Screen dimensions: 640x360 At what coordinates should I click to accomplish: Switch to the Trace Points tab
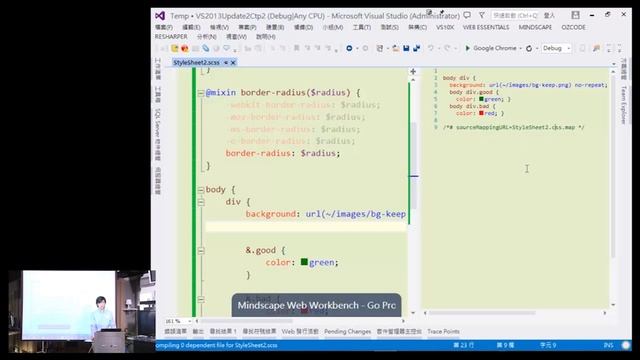click(x=443, y=331)
